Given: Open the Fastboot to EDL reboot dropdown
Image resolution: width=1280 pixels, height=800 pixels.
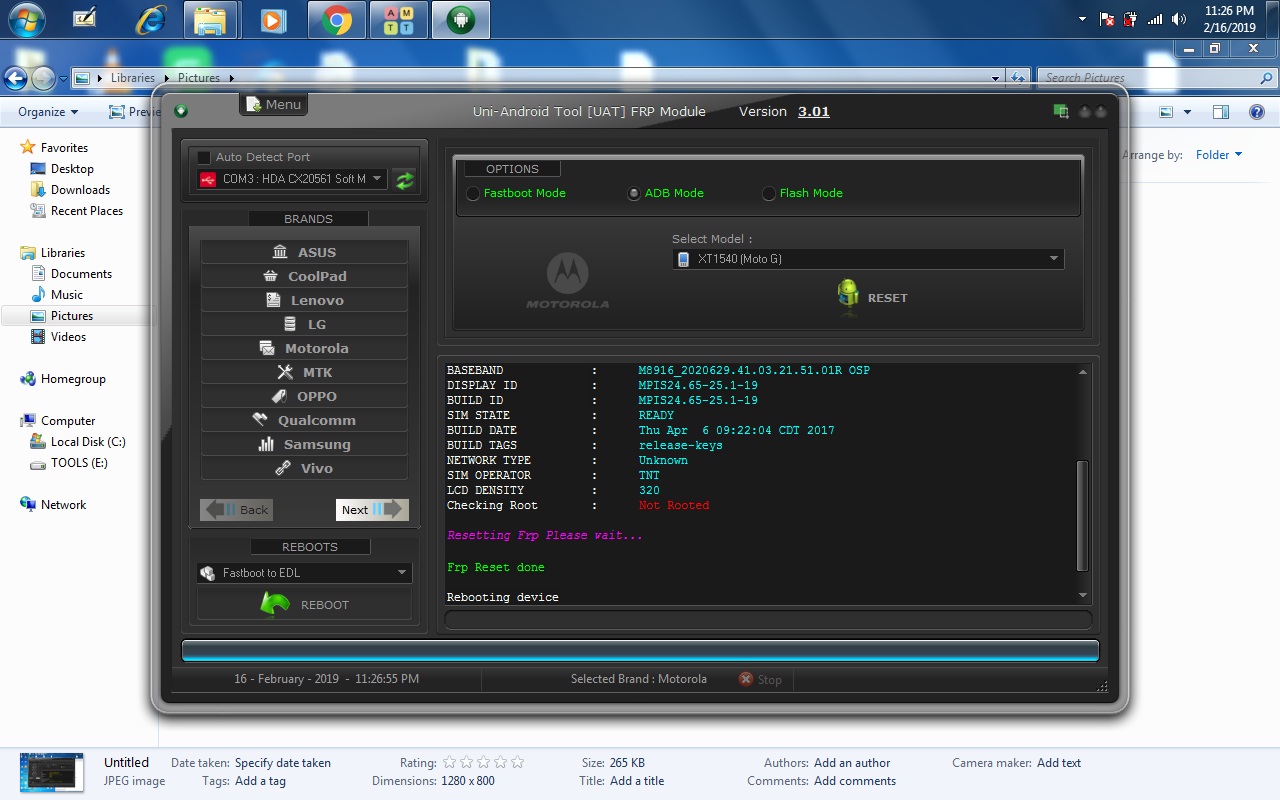Looking at the screenshot, I should [304, 573].
